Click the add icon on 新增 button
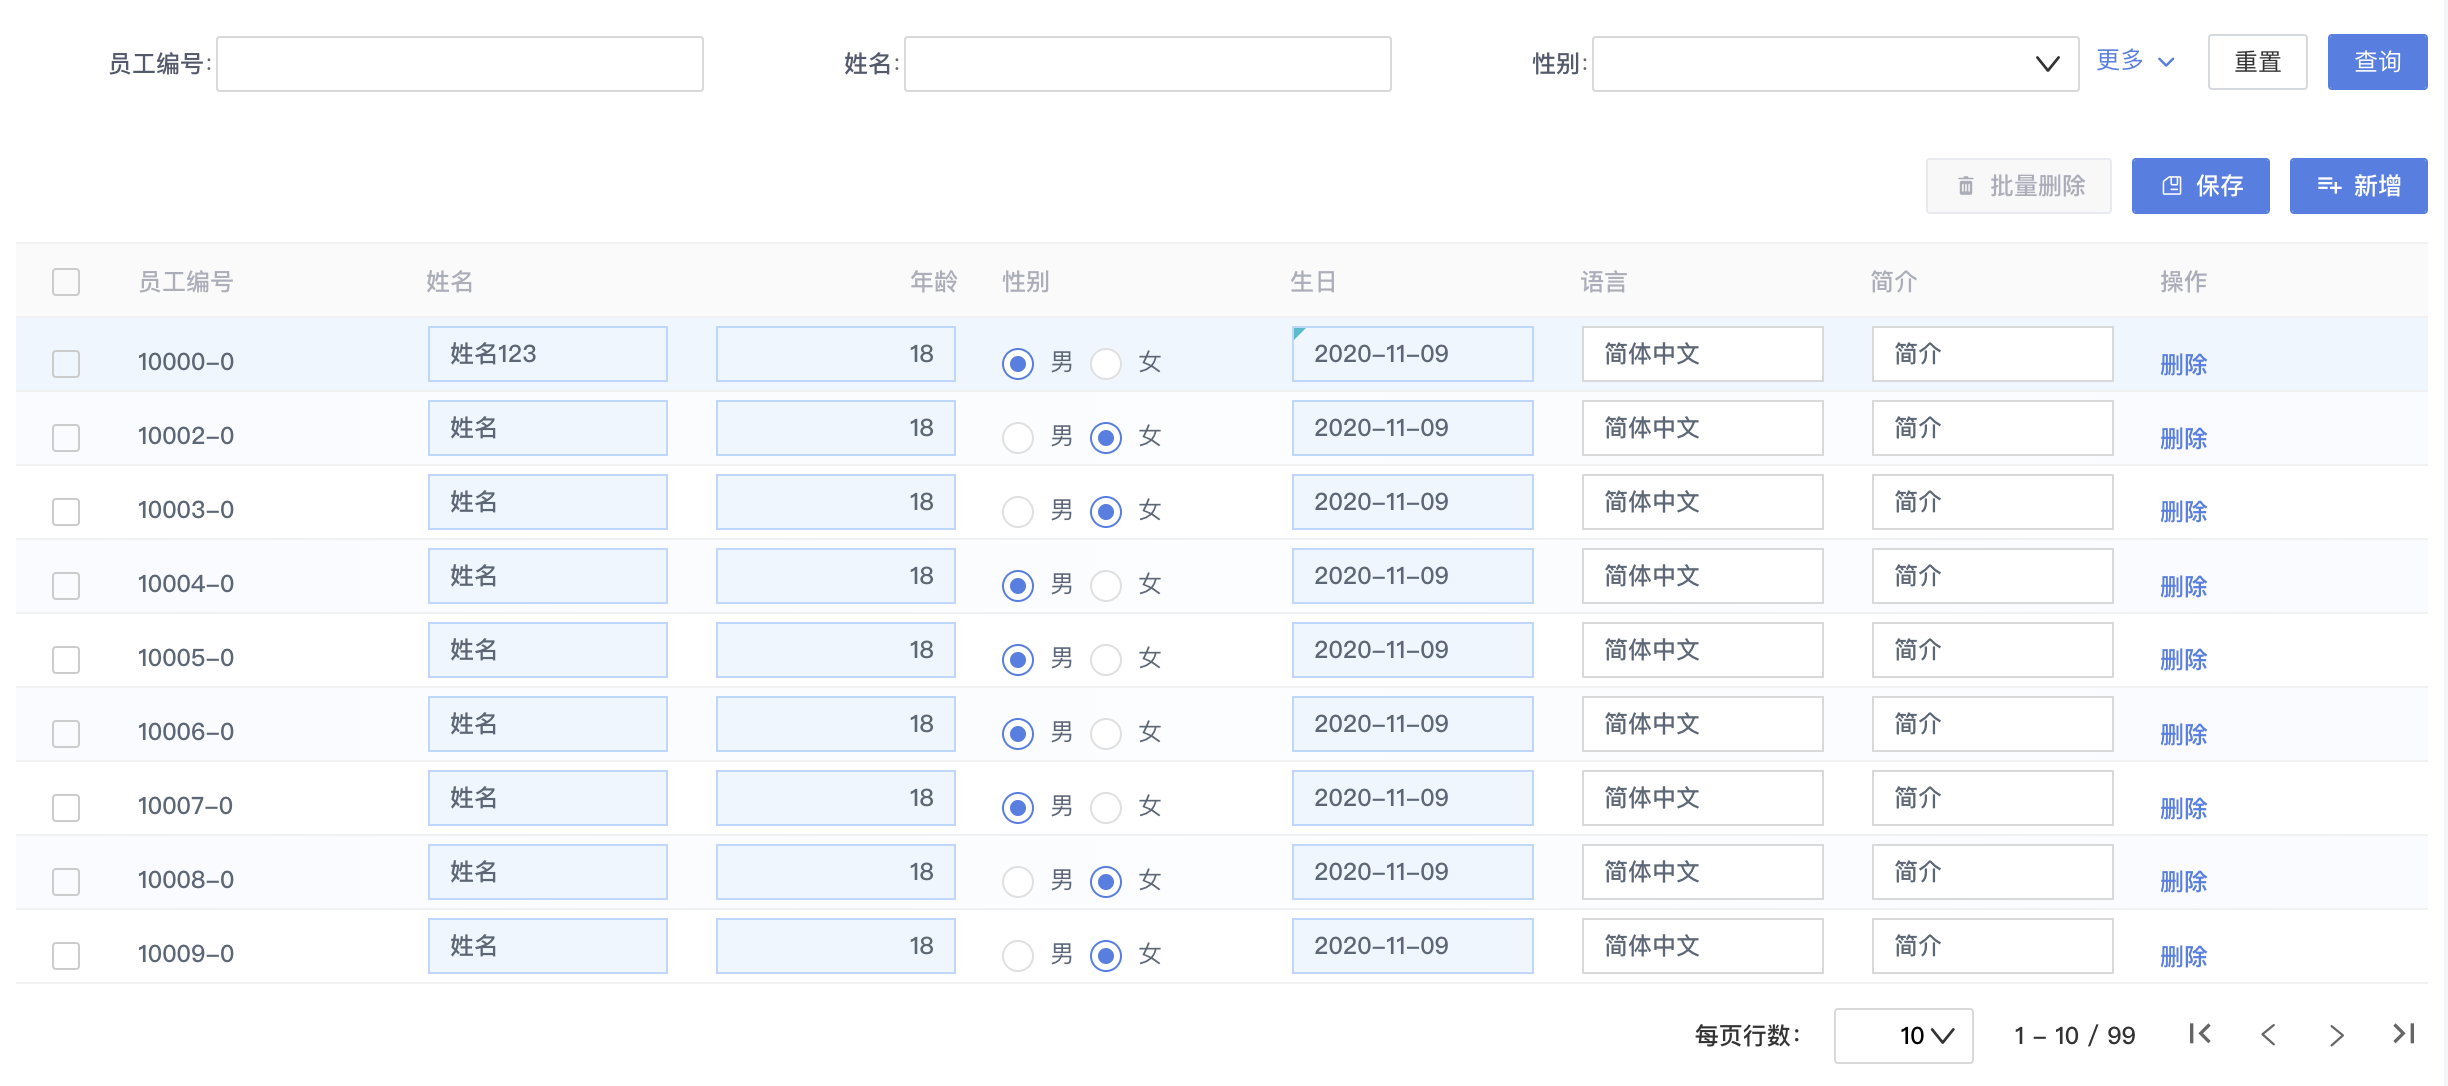Viewport: 2448px width, 1086px height. click(x=2331, y=185)
